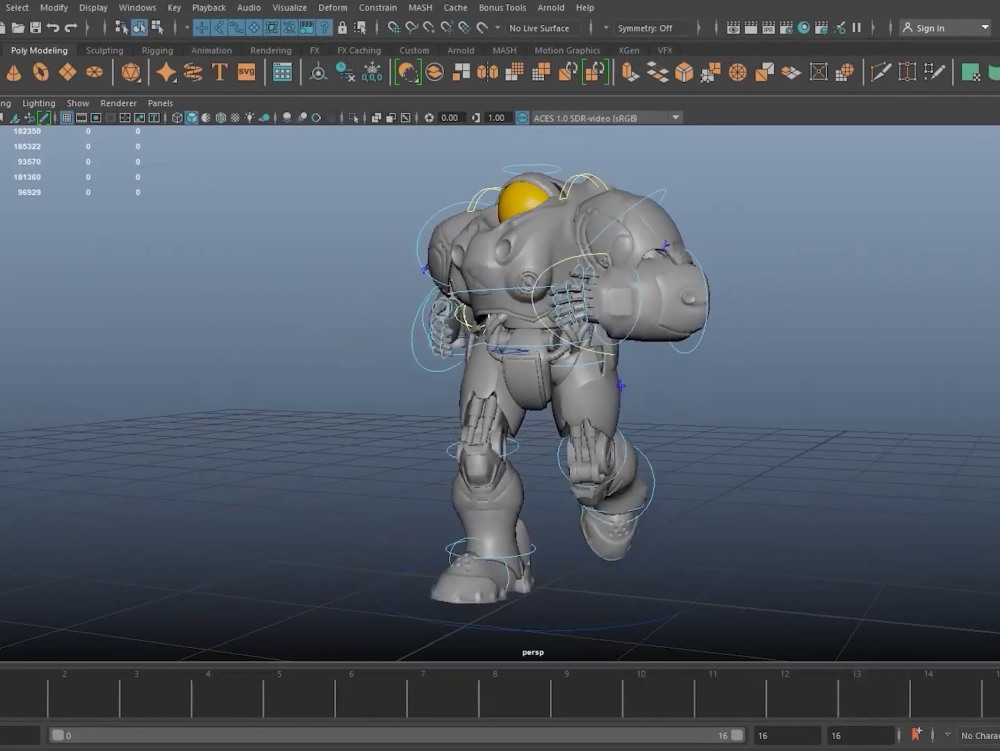Click the Undo arrow icon
The height and width of the screenshot is (751, 1000).
(x=53, y=28)
